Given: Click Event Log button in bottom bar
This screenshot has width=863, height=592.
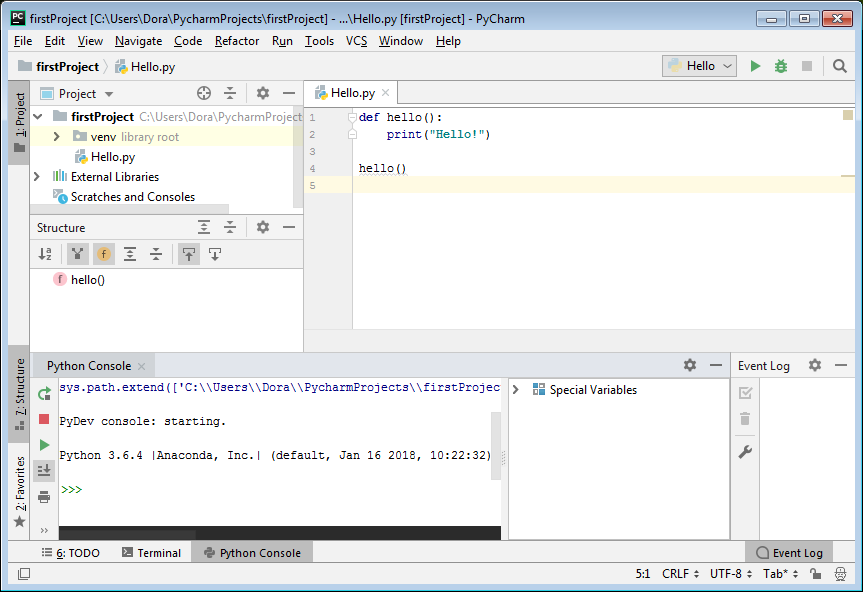Looking at the screenshot, I should tap(789, 553).
